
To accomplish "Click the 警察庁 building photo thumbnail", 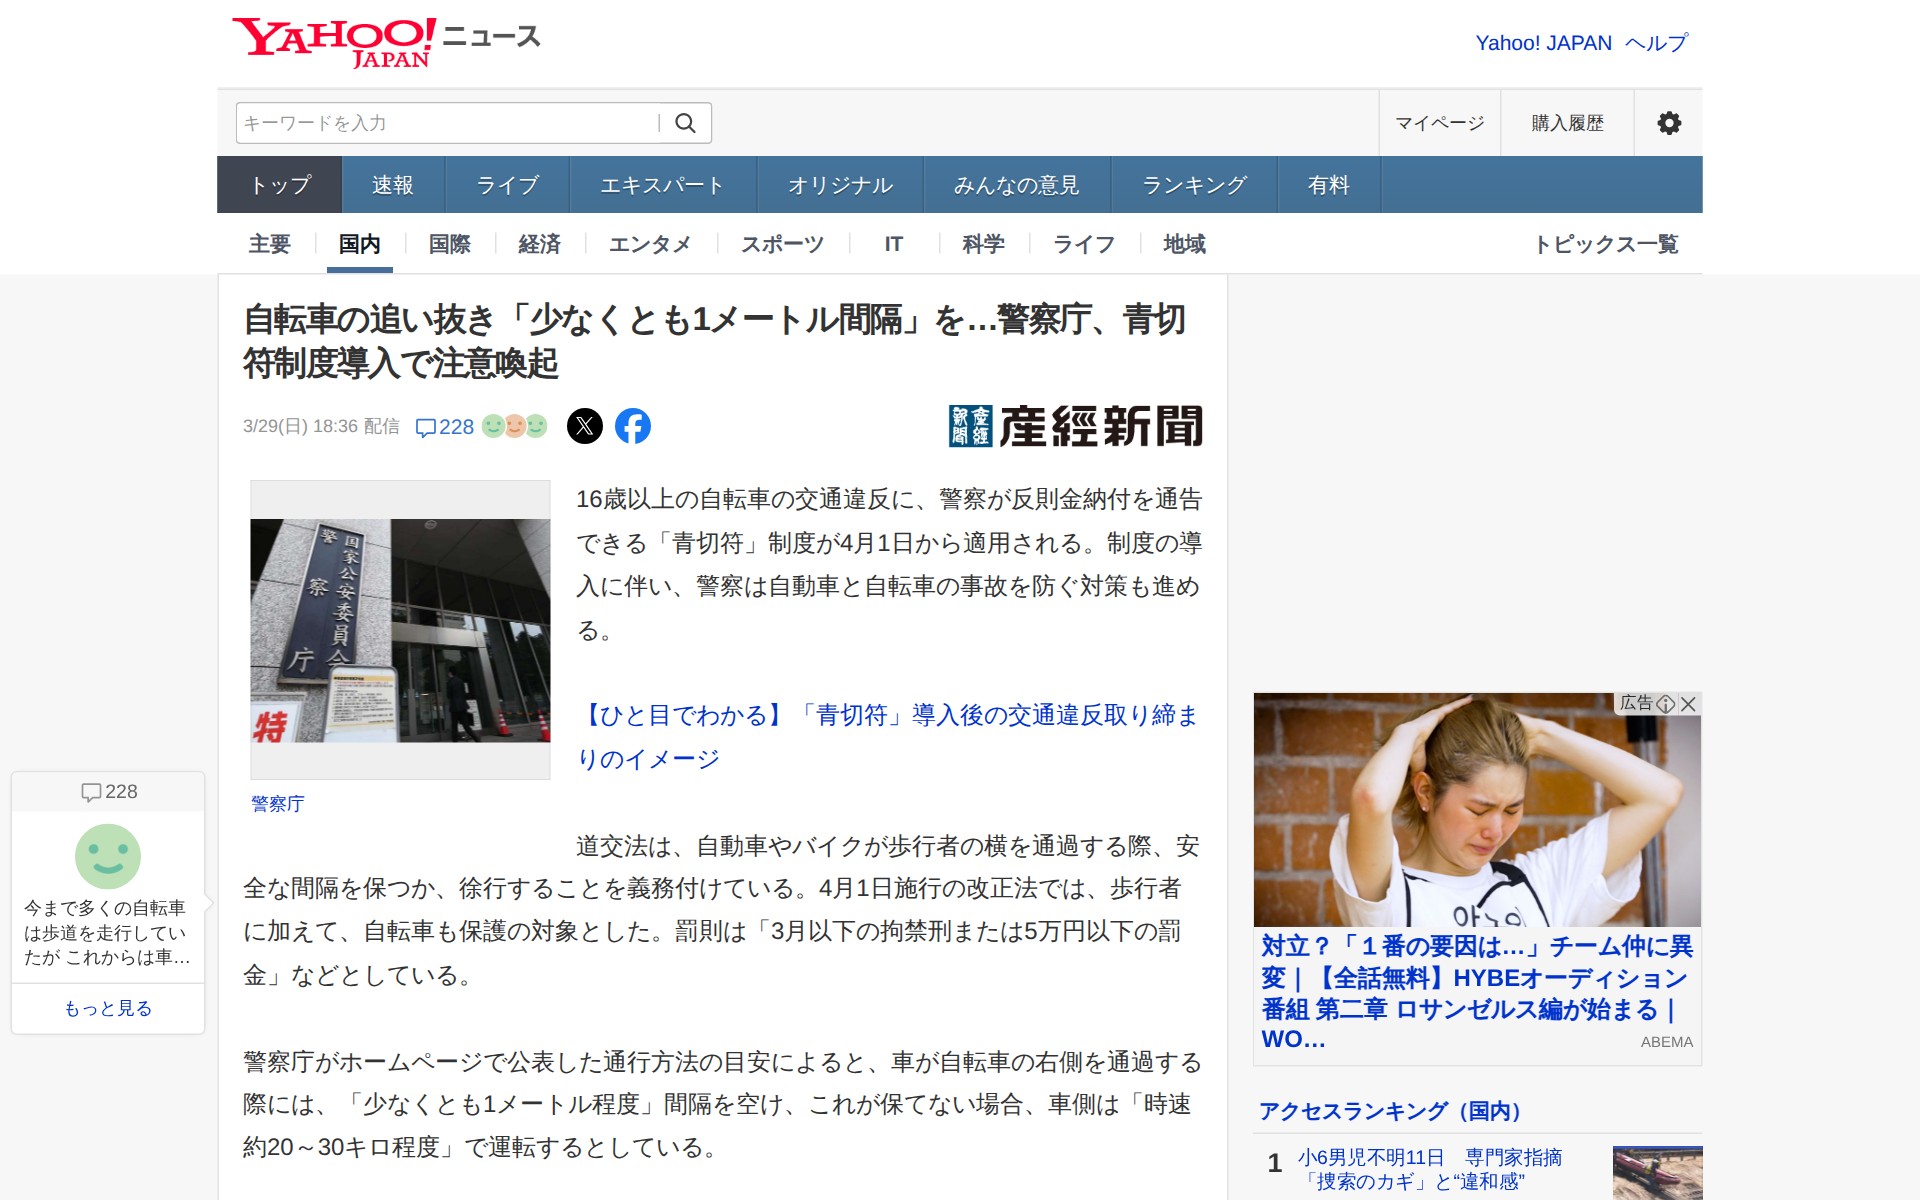I will click(399, 630).
